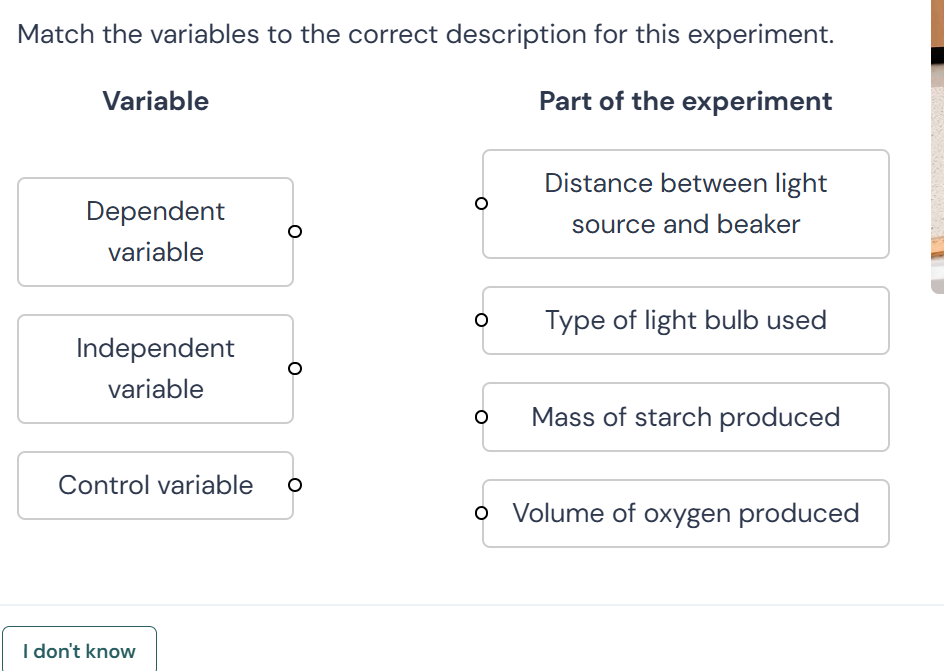Click the dot next to Type of light bulb used
944x671 pixels.
point(483,320)
